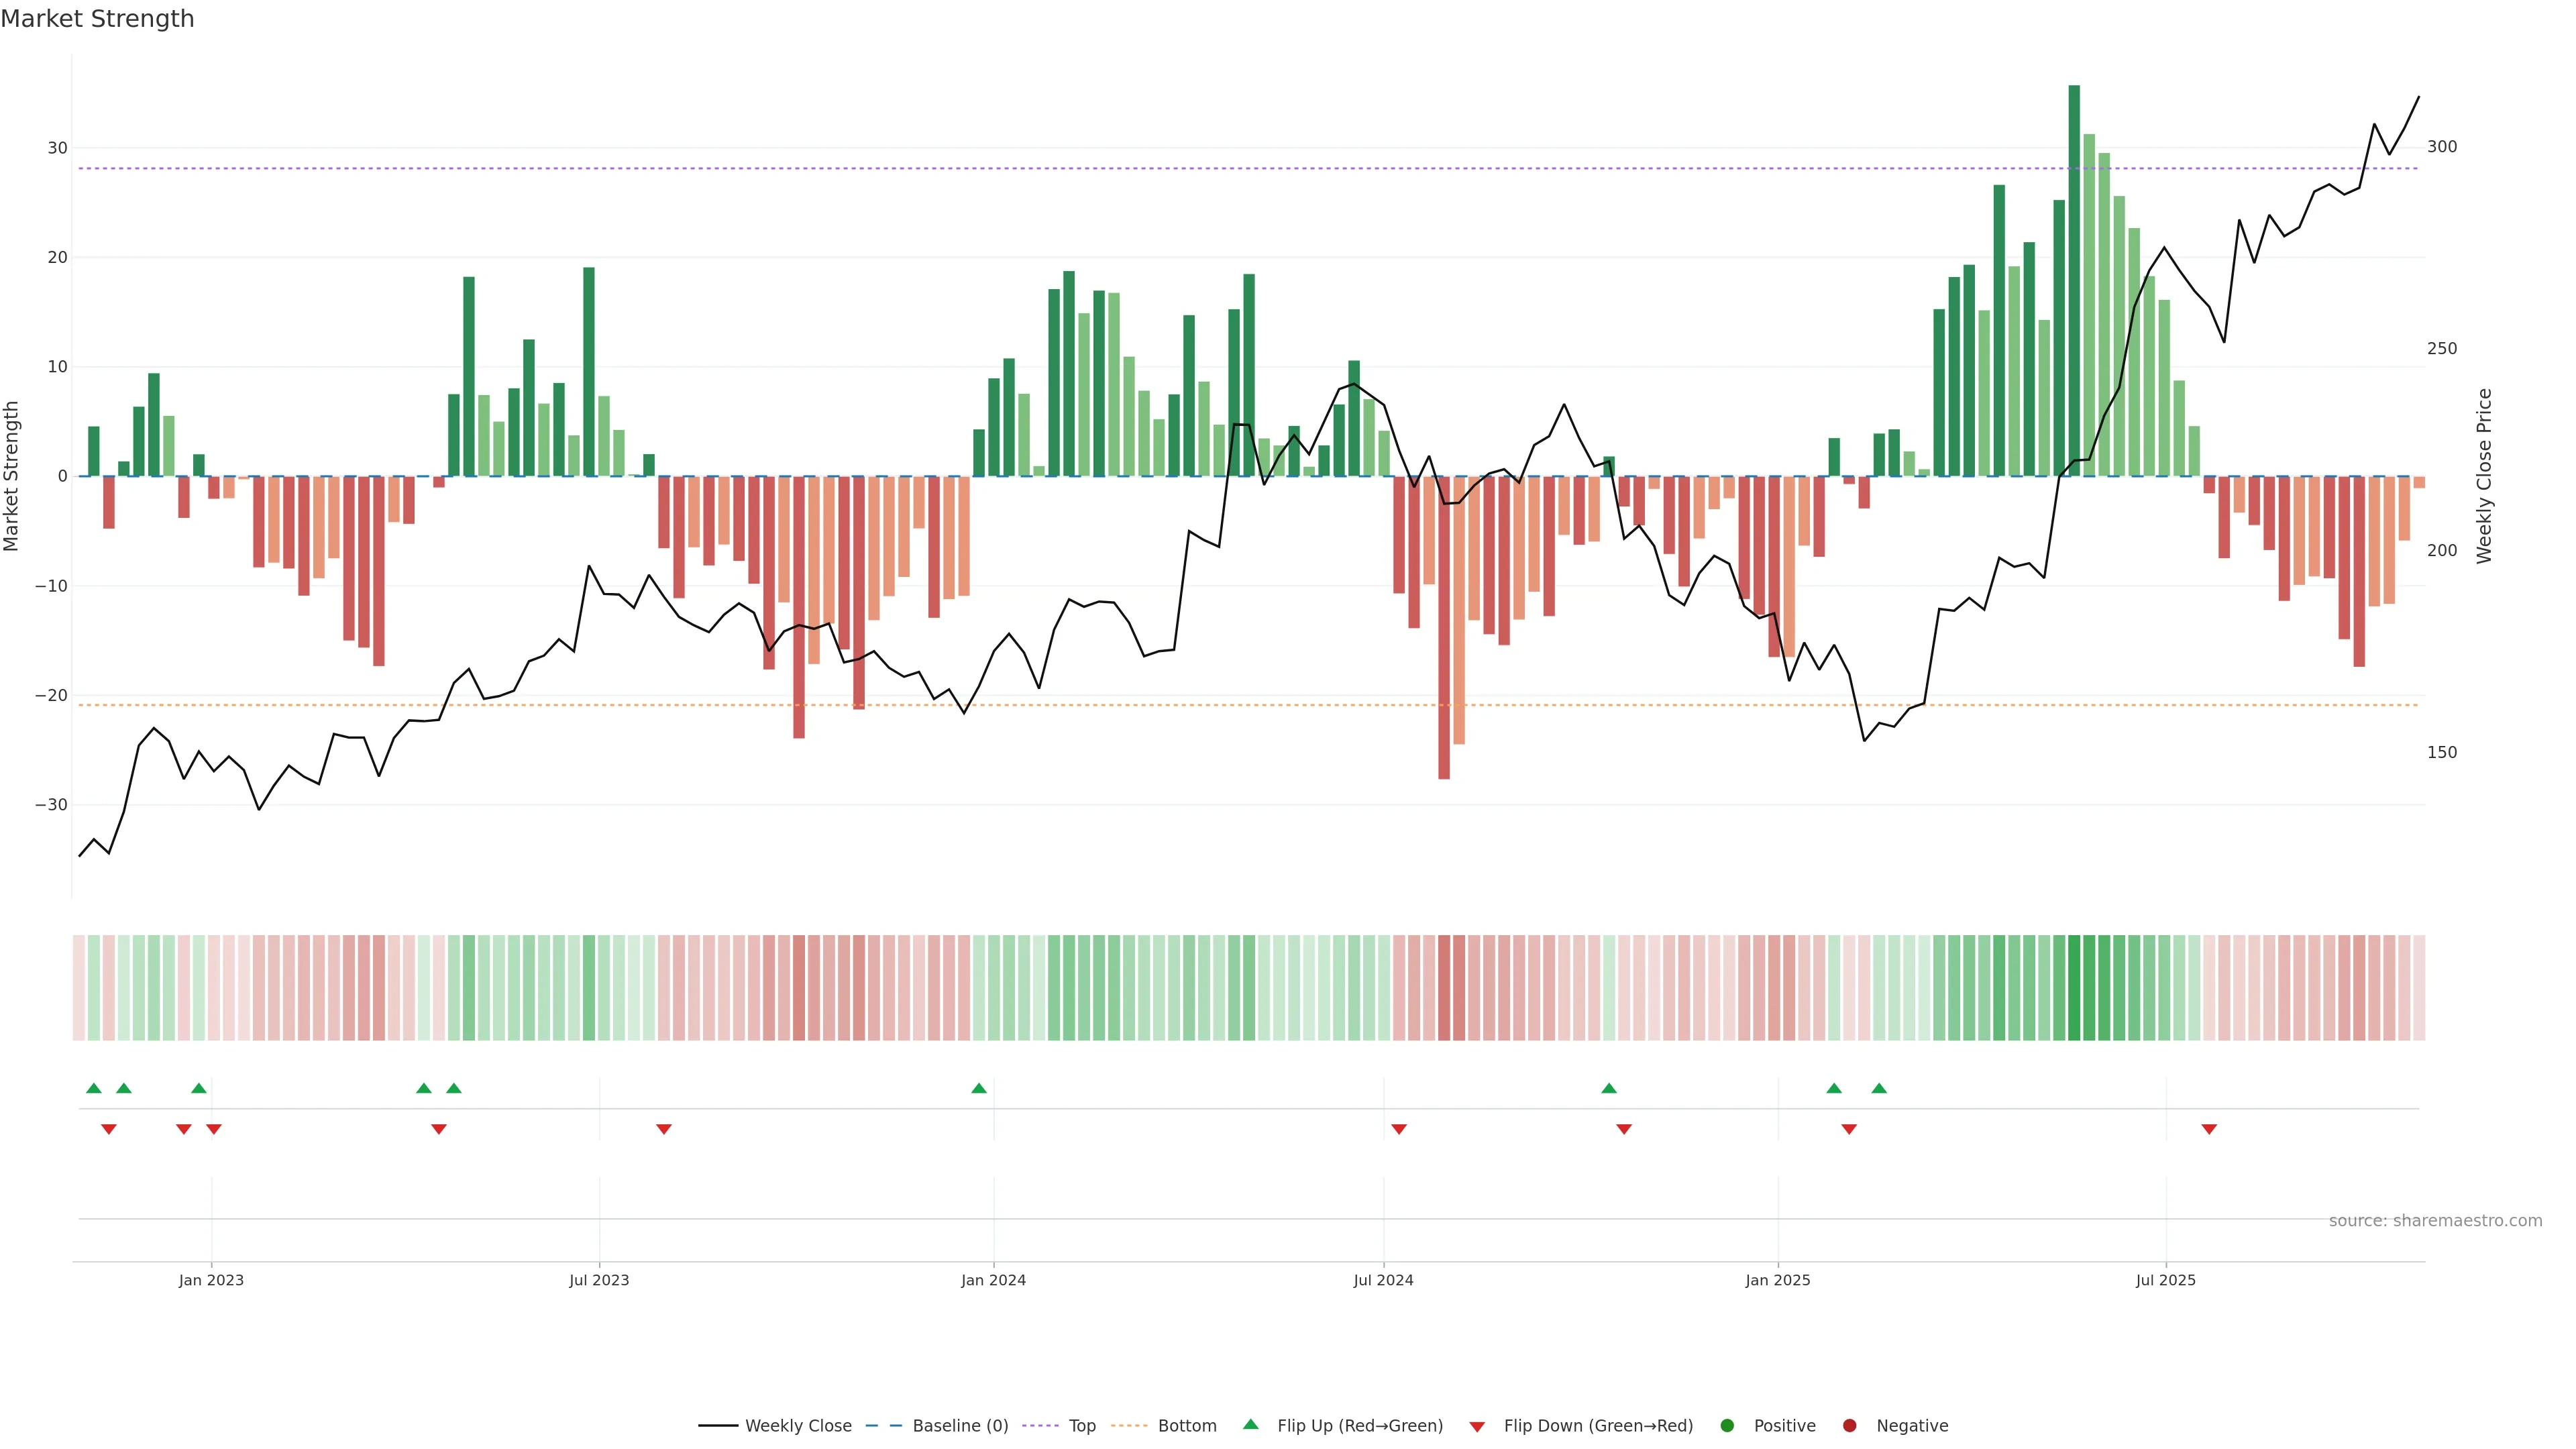Click the dark red Negative circle legend icon
The width and height of the screenshot is (2576, 1449).
(x=1849, y=1426)
